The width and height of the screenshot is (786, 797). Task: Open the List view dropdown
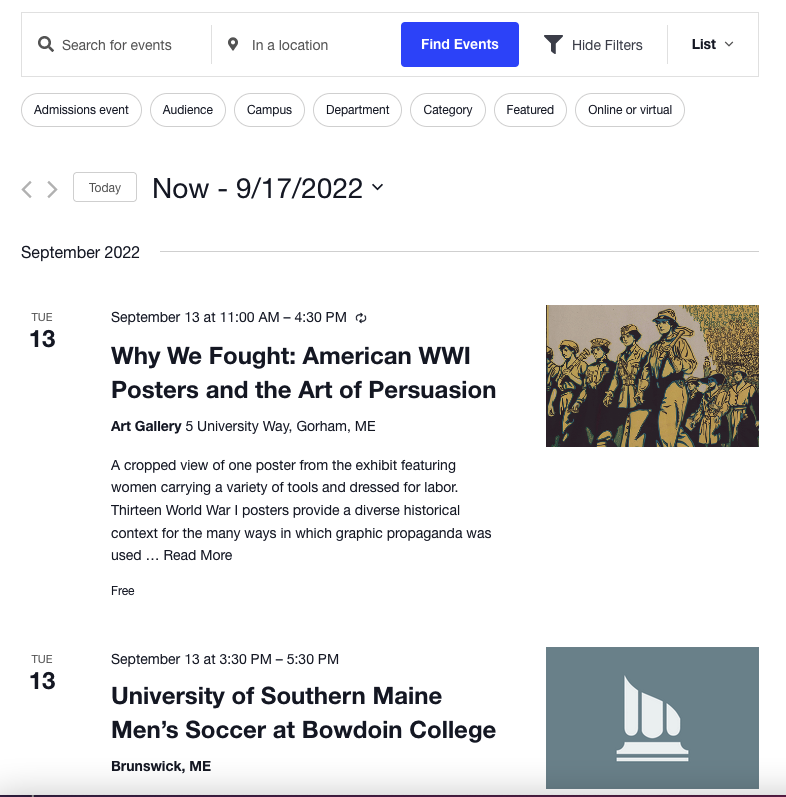coord(712,44)
